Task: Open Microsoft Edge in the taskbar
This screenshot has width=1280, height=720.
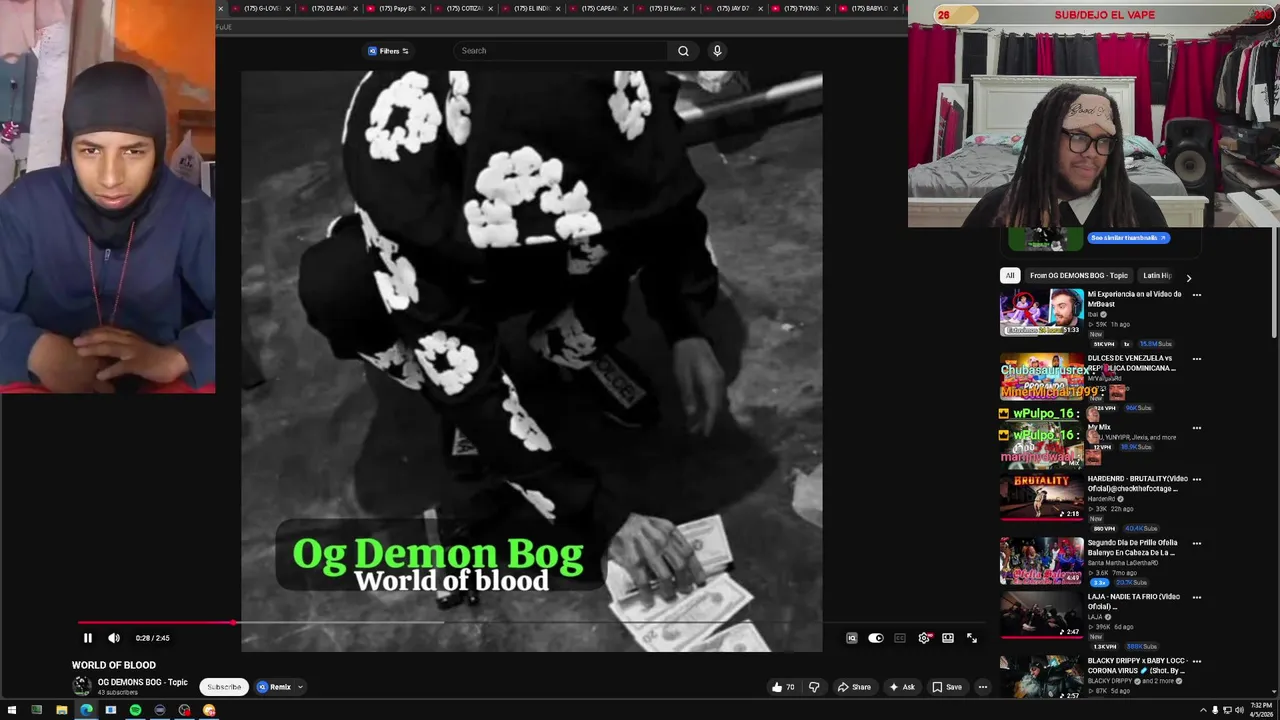Action: tap(86, 710)
